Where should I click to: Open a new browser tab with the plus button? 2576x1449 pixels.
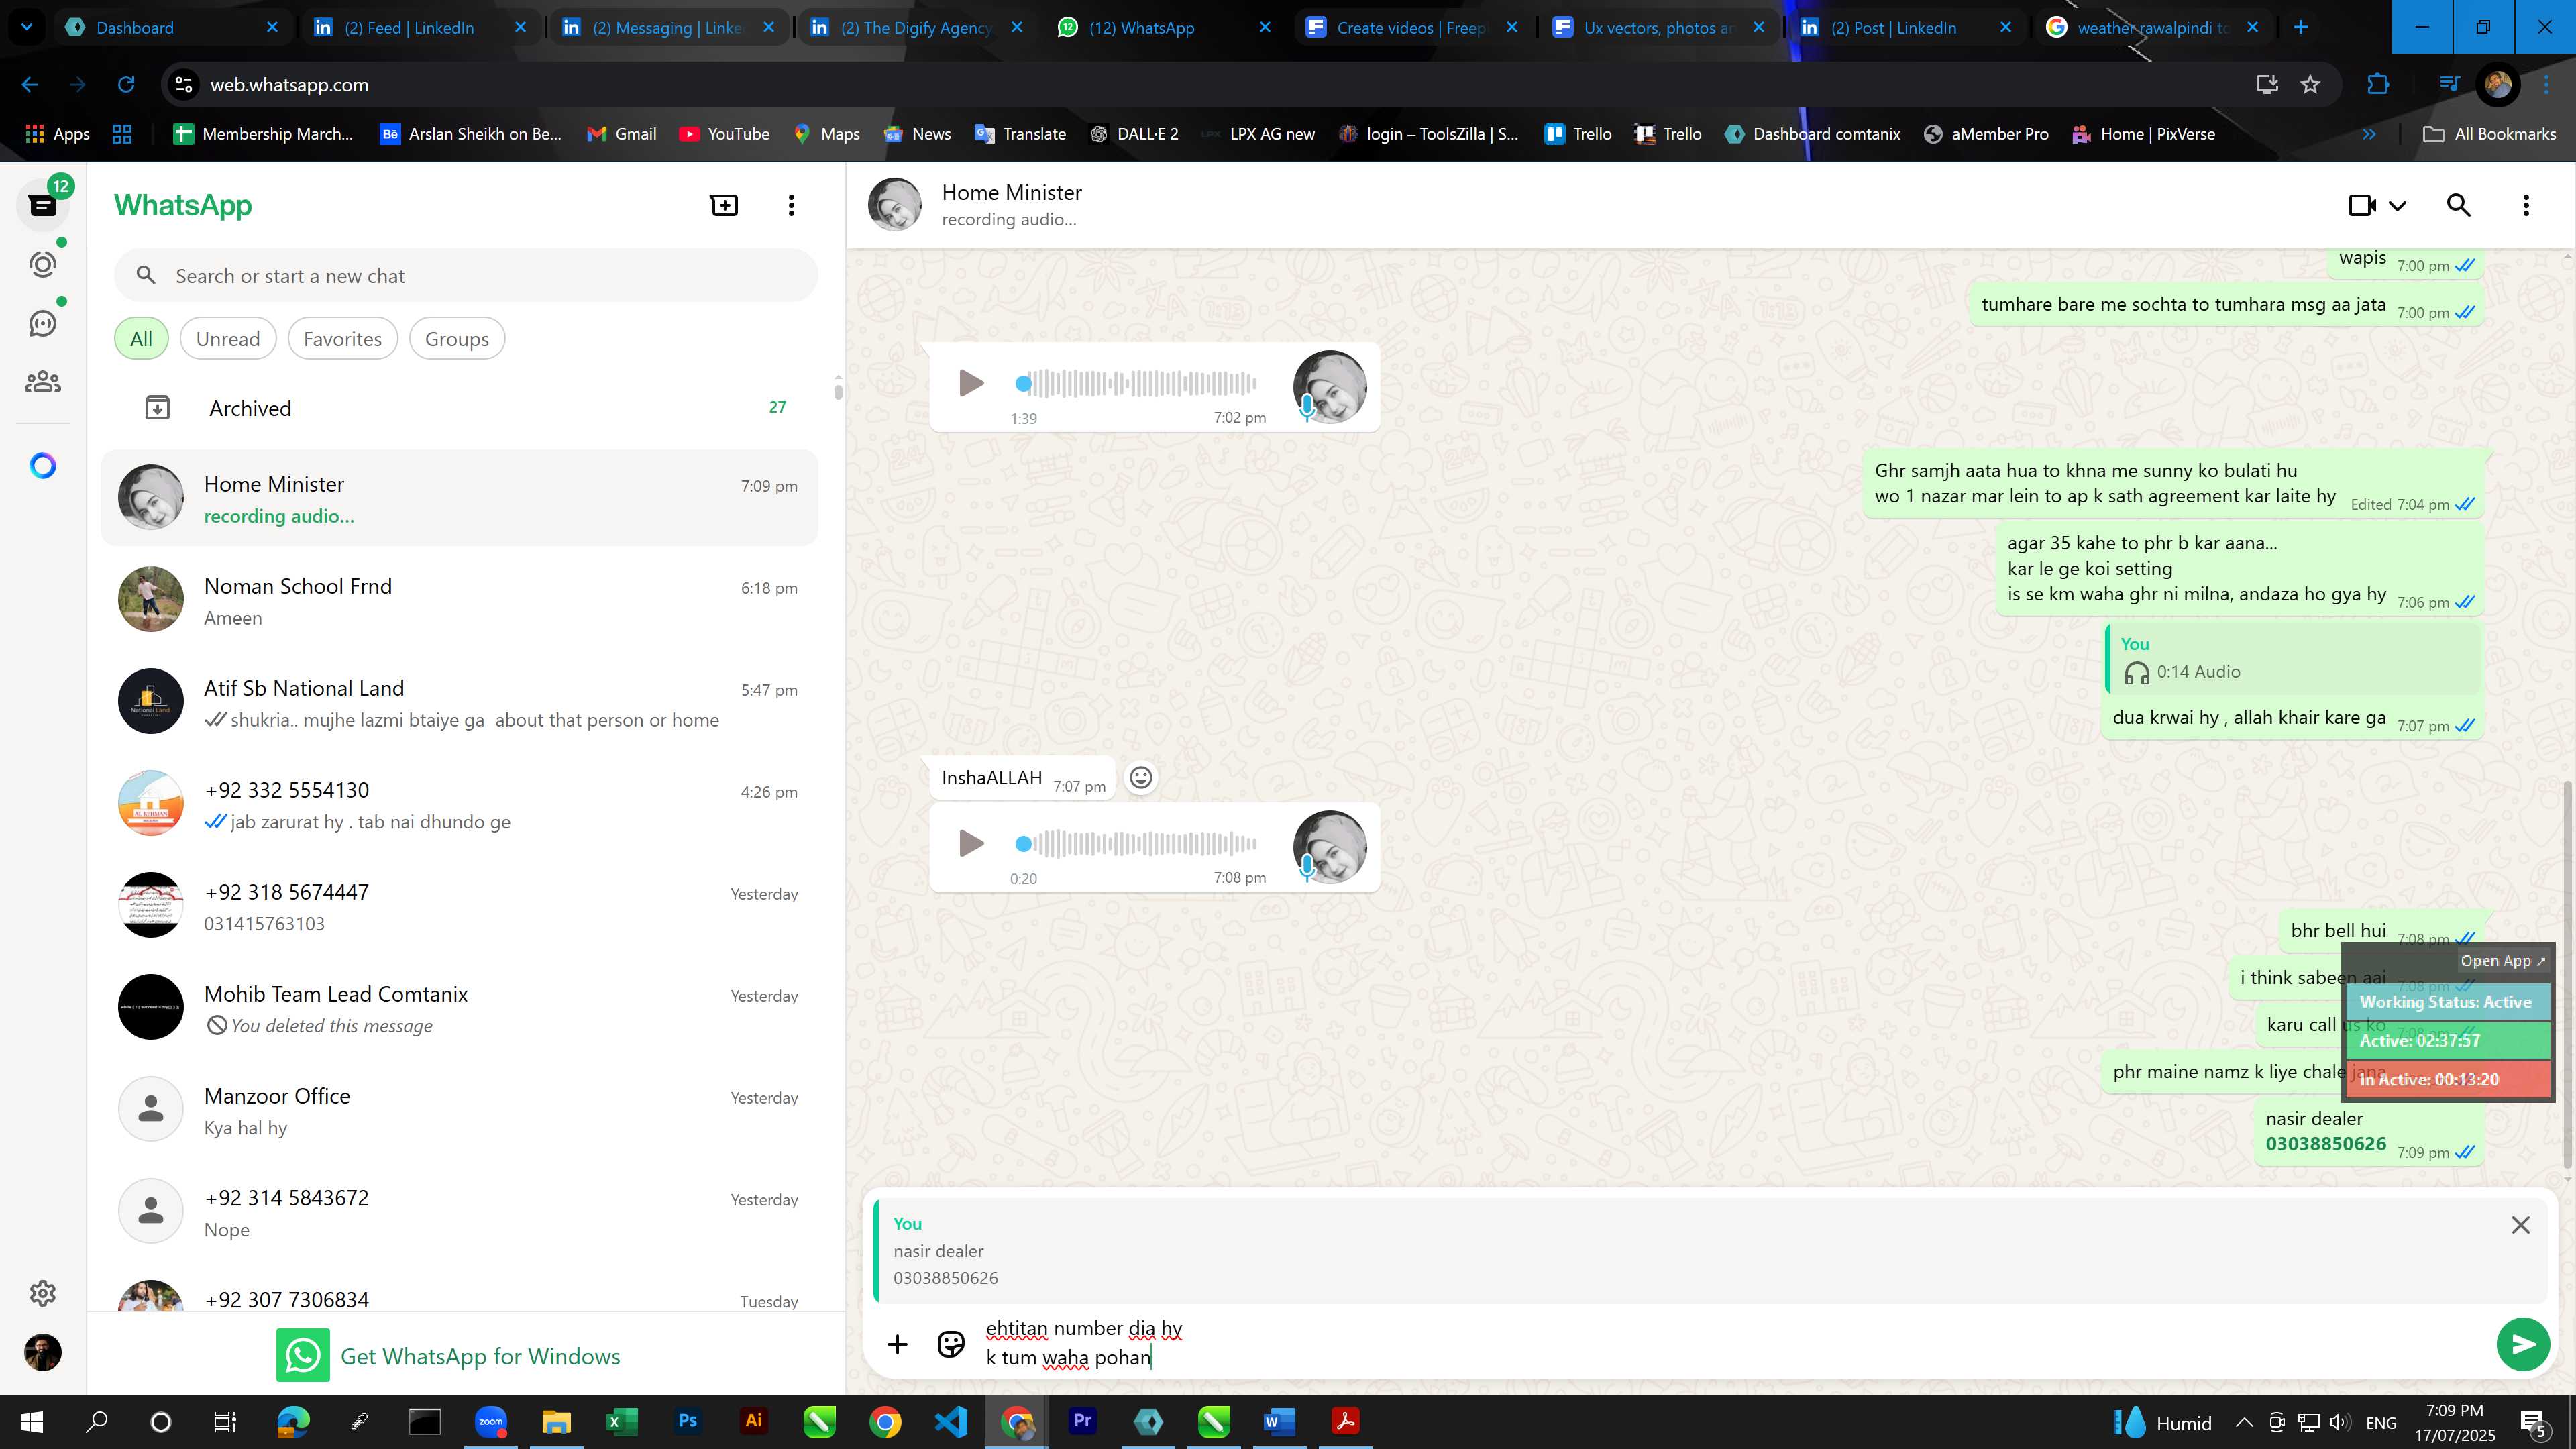[2300, 27]
